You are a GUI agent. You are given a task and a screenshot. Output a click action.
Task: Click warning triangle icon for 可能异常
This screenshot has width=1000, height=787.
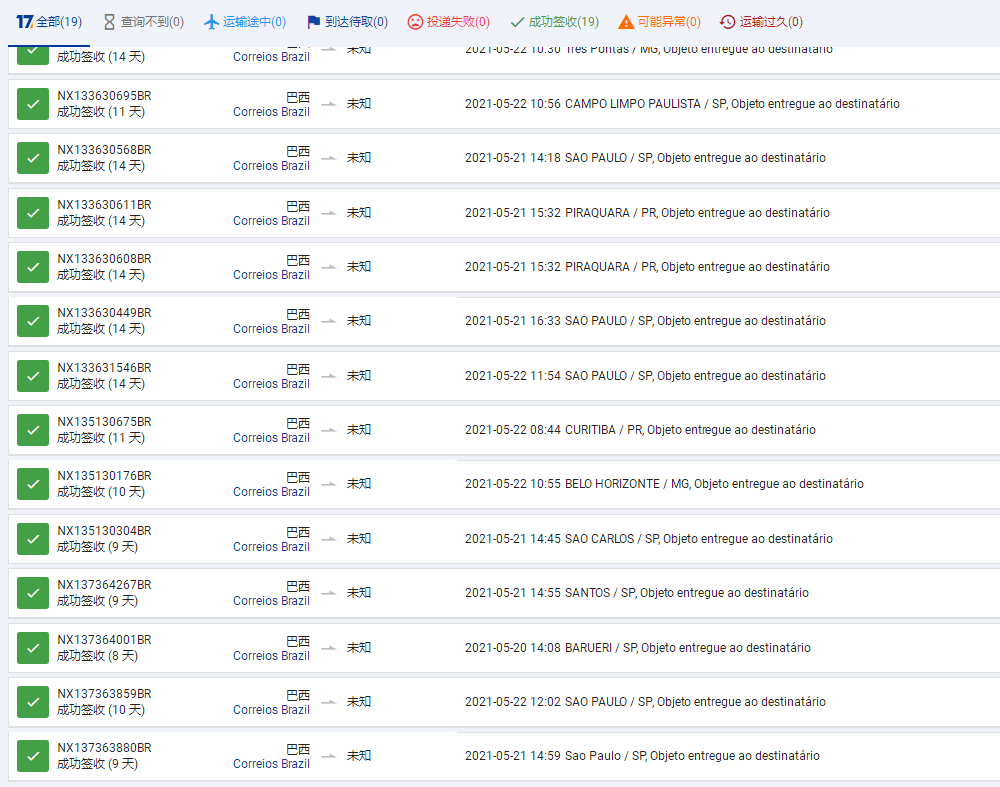coord(626,22)
